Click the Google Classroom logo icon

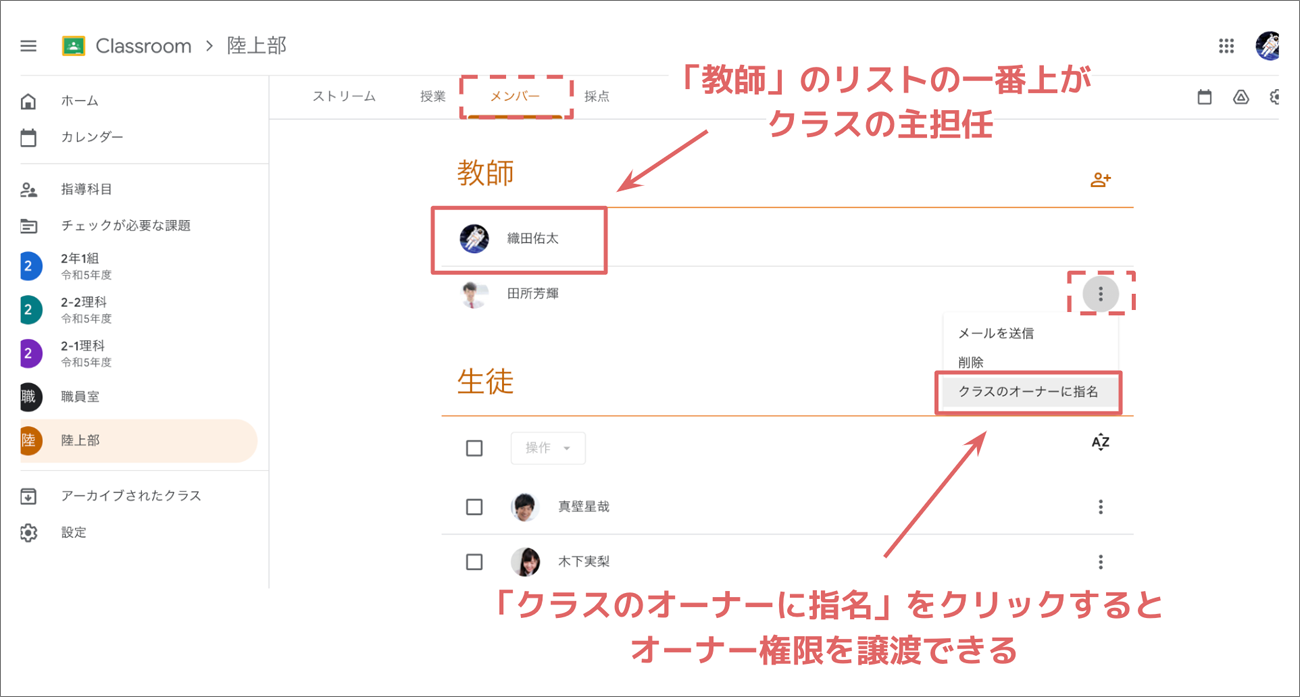(x=73, y=46)
